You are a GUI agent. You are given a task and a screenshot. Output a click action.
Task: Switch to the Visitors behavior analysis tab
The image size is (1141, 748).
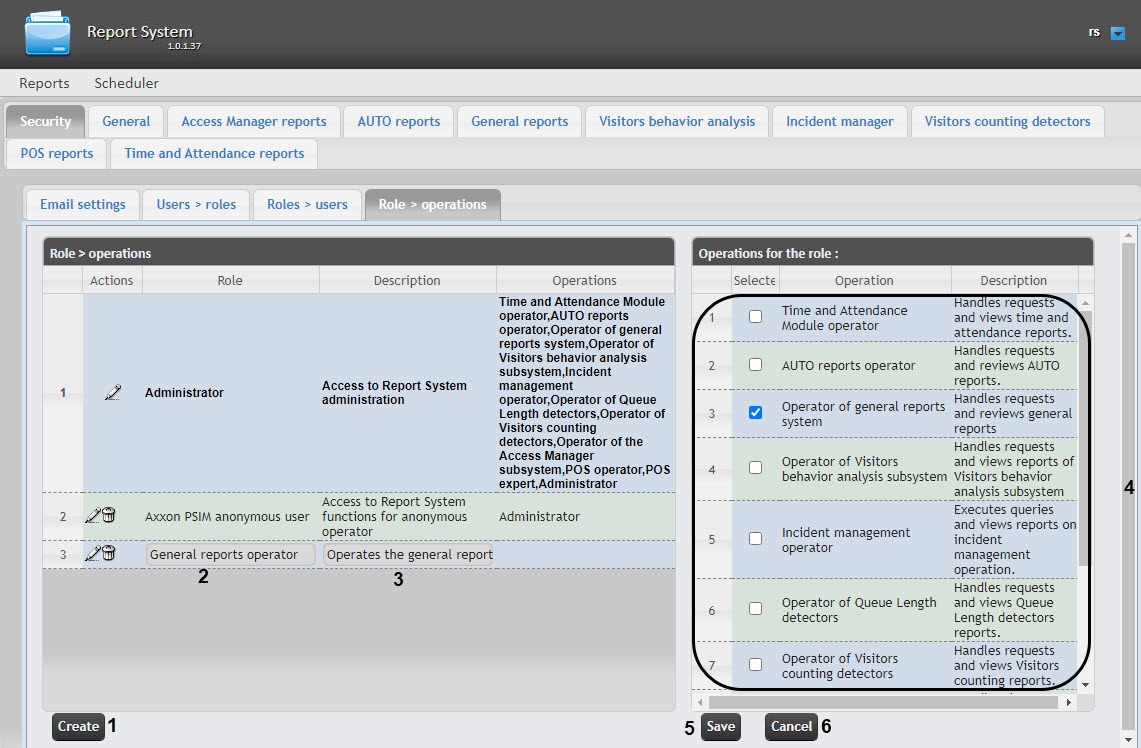click(x=677, y=121)
